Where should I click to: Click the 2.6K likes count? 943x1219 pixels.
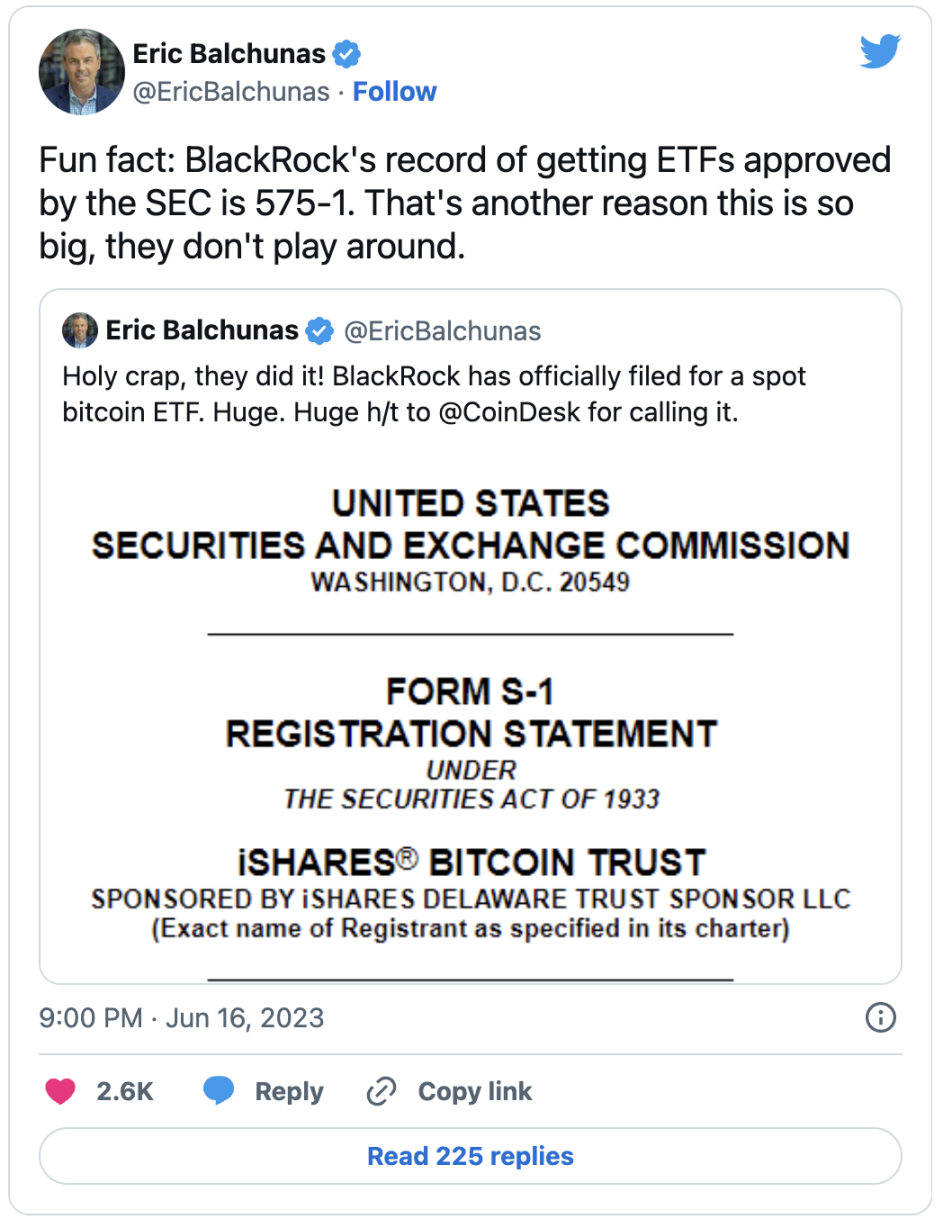tap(125, 1092)
